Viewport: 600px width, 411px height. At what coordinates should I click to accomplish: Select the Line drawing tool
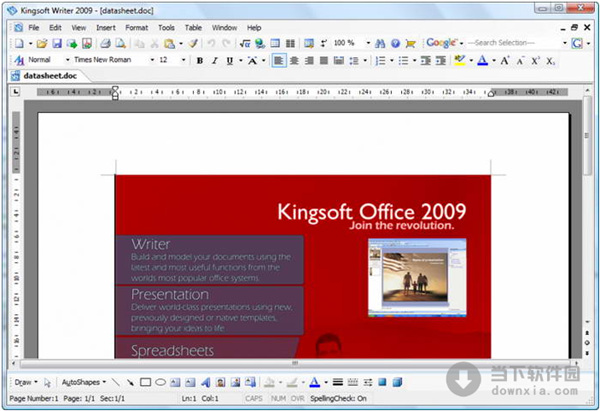[x=116, y=382]
